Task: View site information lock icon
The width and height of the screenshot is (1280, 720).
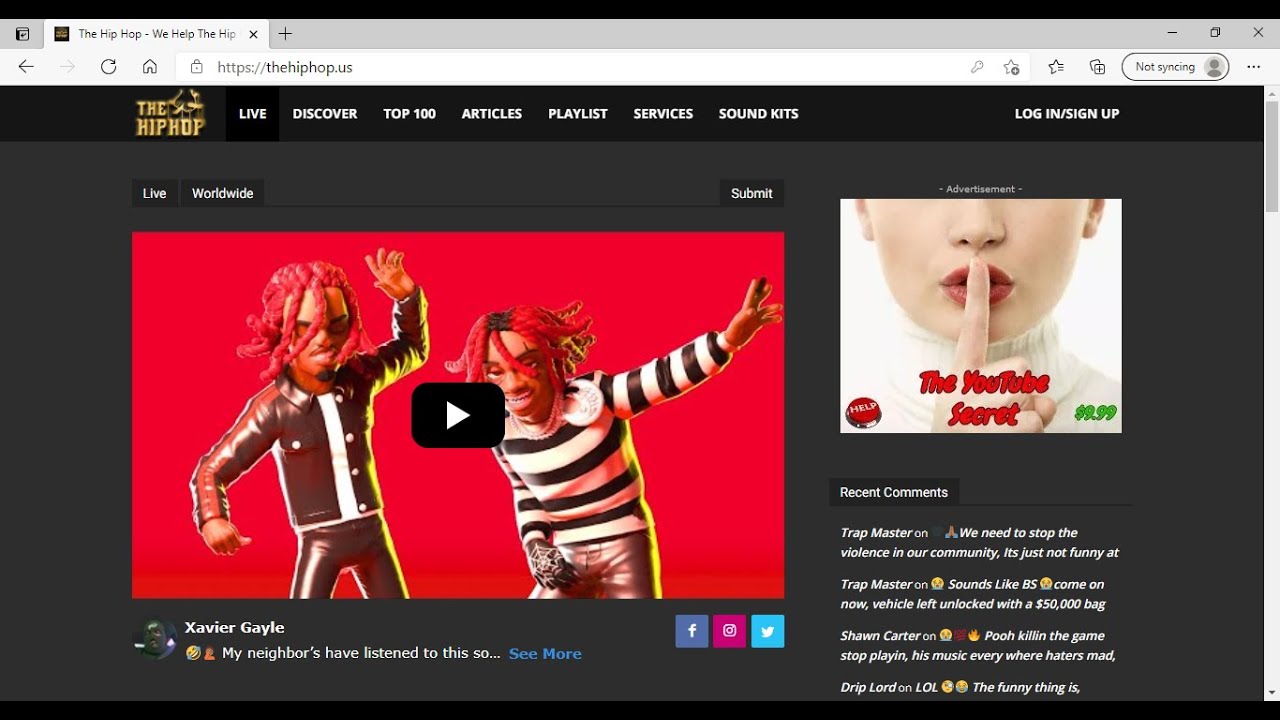Action: tap(197, 67)
